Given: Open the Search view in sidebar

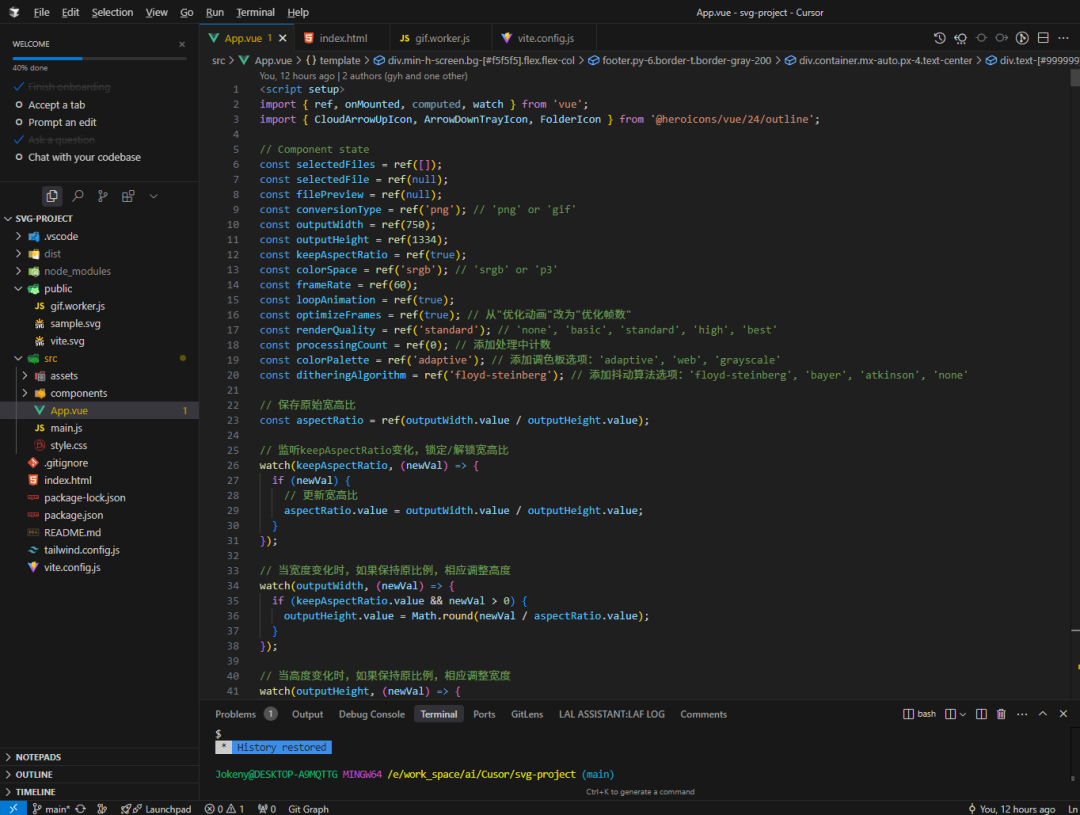Looking at the screenshot, I should point(77,196).
